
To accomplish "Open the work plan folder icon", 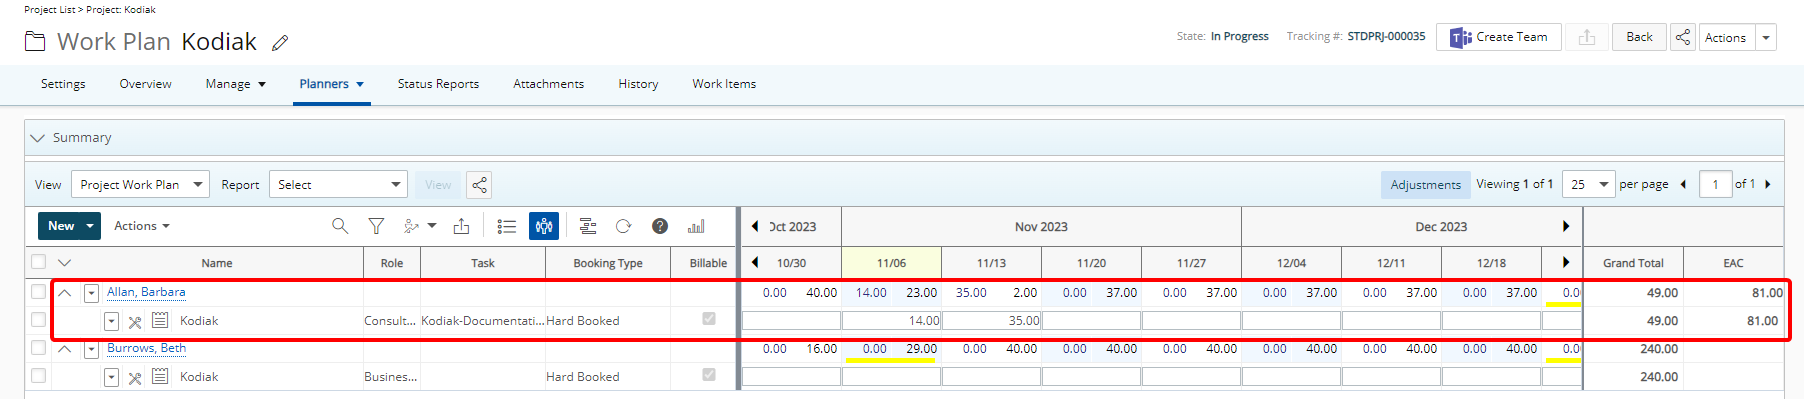I will pos(35,42).
